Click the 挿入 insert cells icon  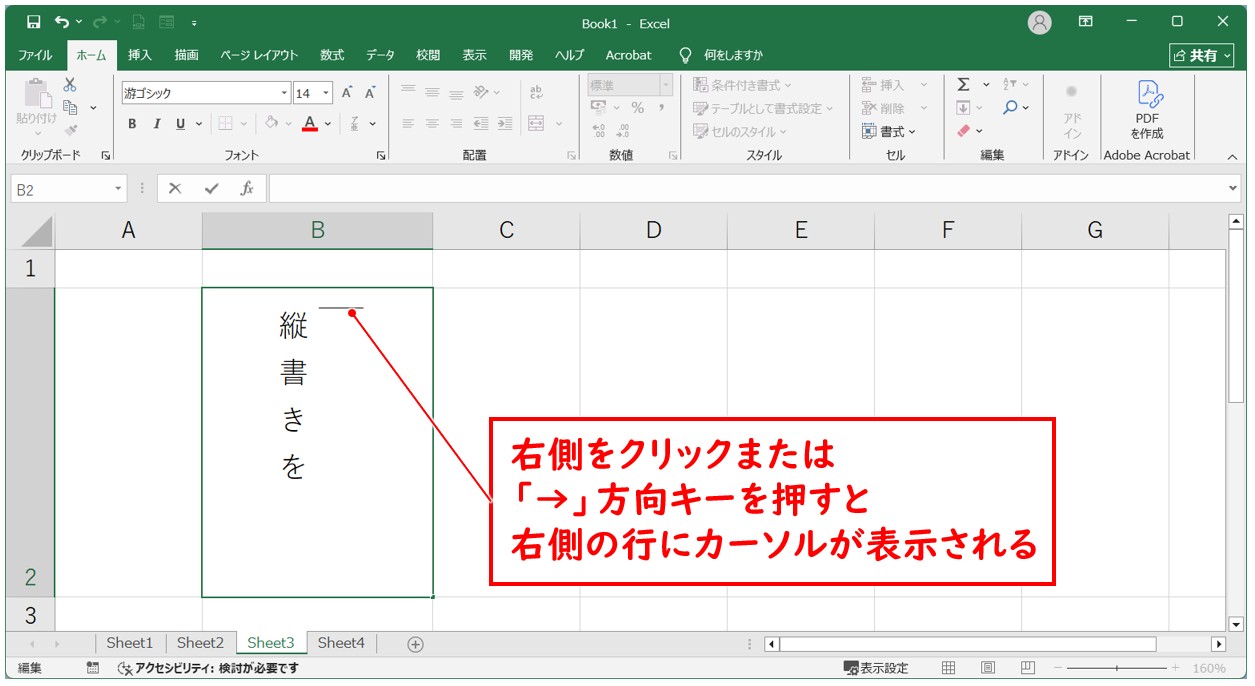click(882, 85)
